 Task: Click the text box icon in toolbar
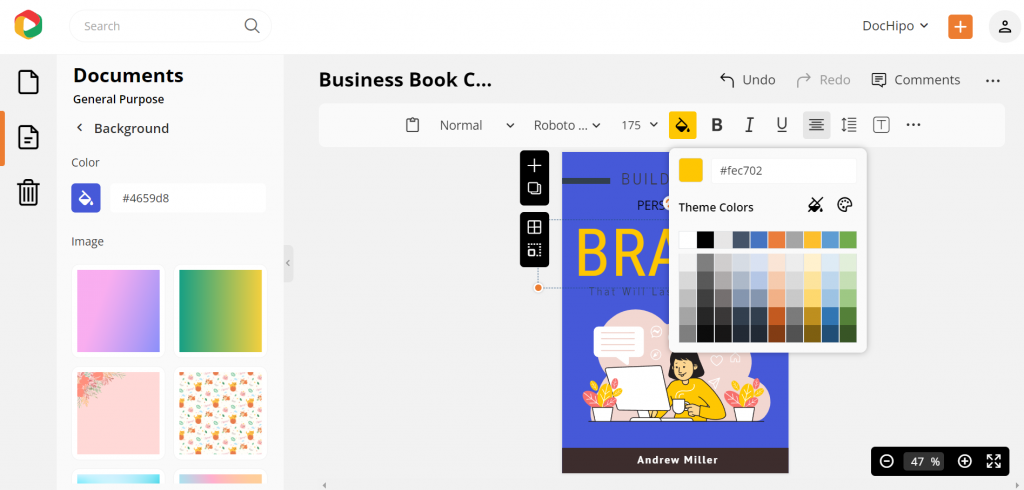pos(881,125)
